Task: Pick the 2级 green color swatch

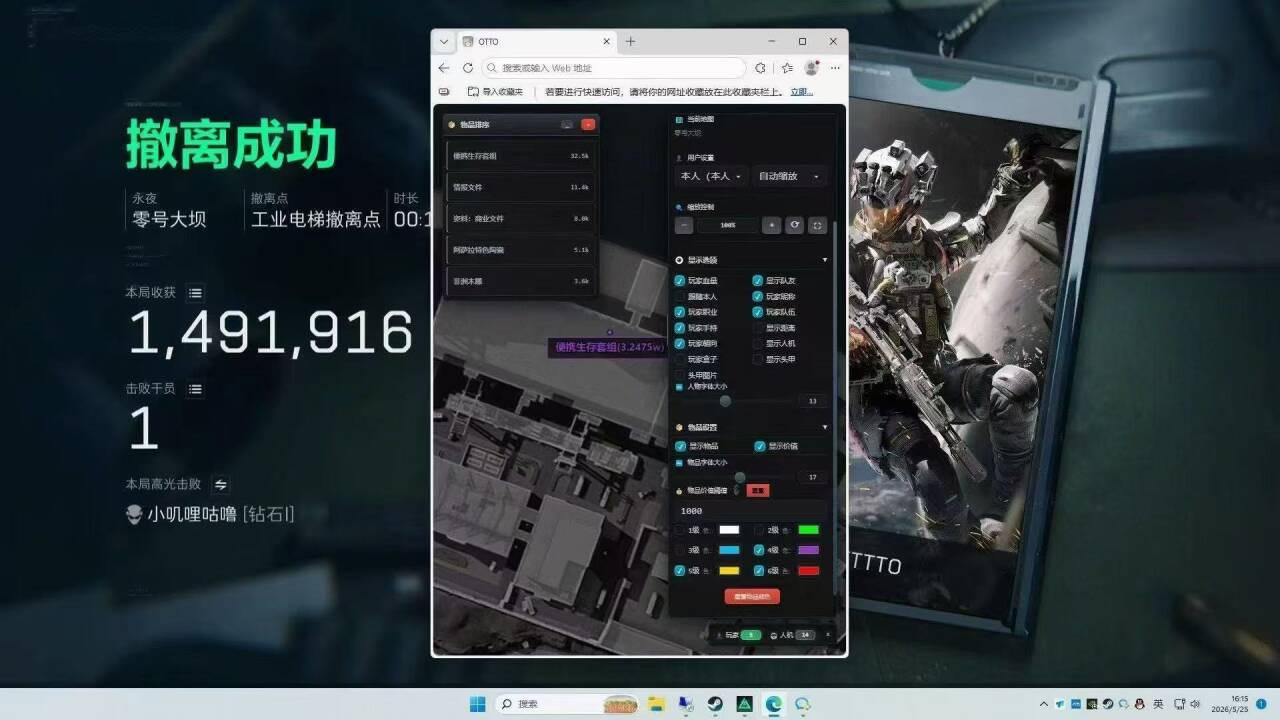Action: [x=808, y=530]
